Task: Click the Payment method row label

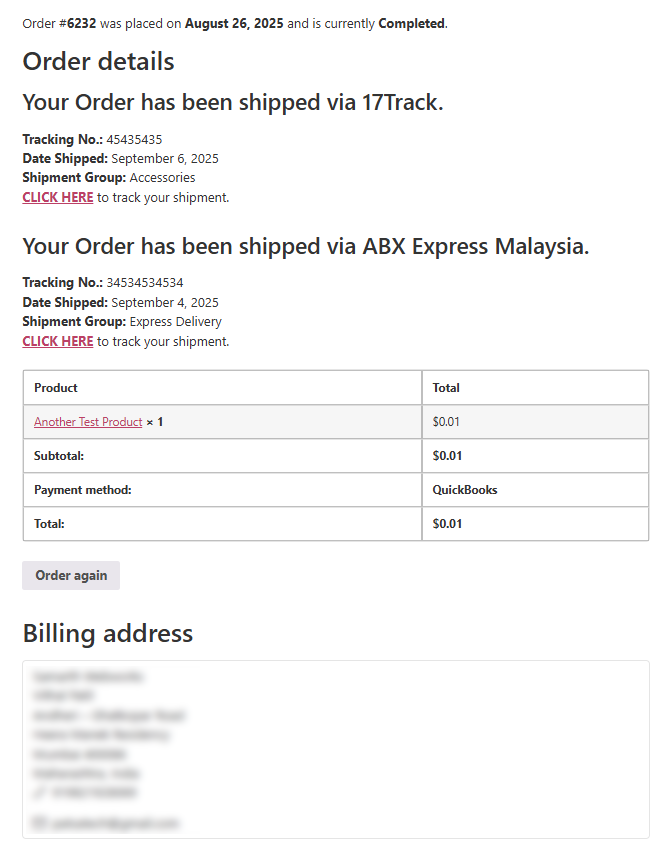Action: tap(83, 490)
